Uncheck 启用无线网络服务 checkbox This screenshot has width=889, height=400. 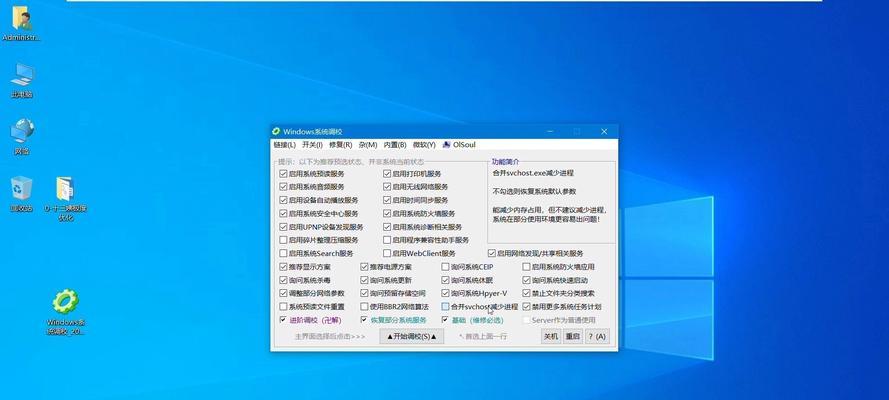pyautogui.click(x=387, y=186)
